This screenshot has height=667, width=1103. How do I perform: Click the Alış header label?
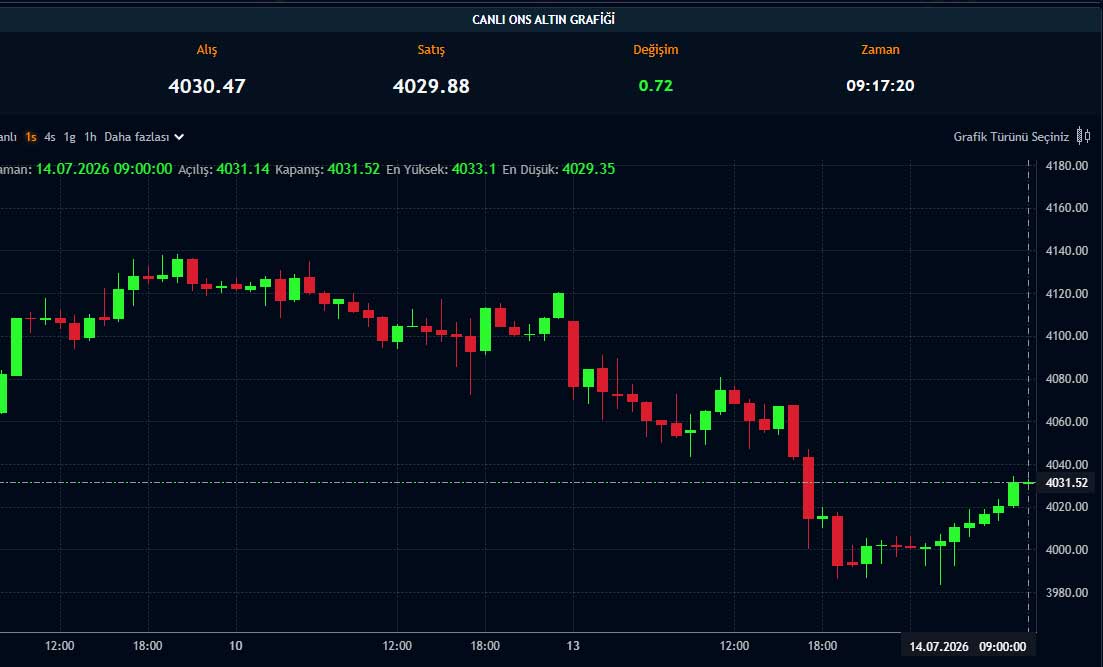[x=207, y=50]
